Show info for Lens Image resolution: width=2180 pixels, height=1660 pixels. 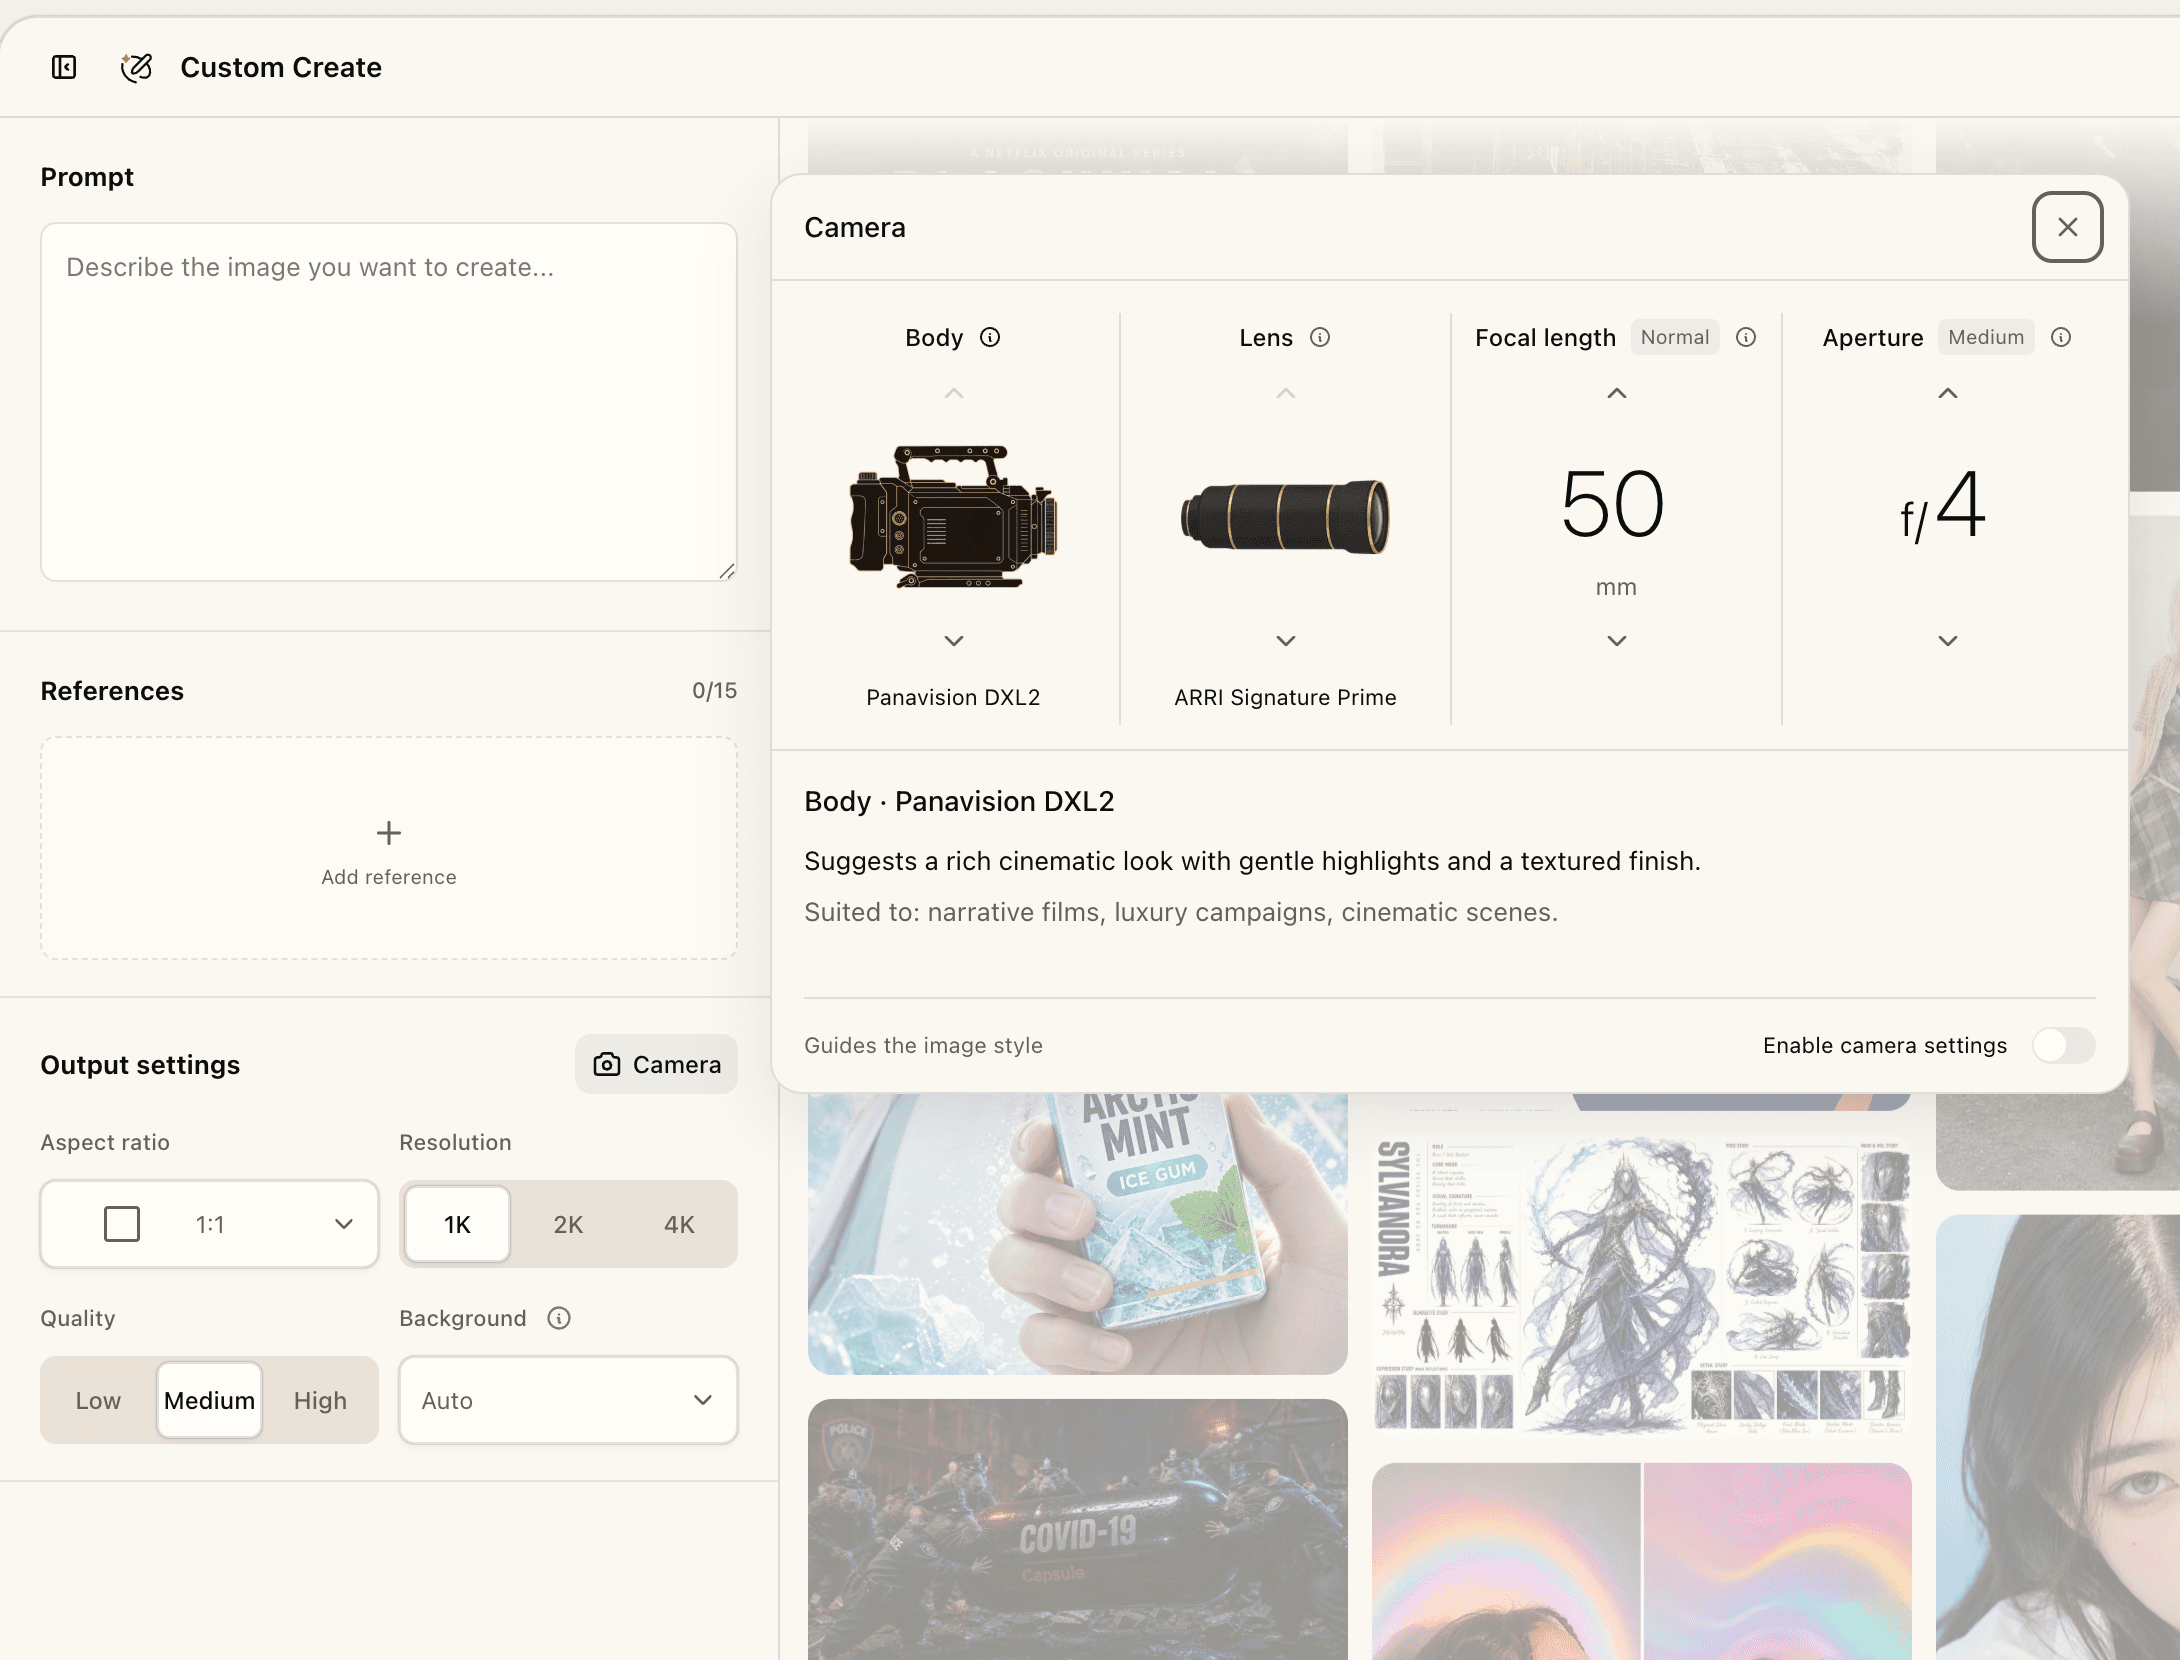tap(1319, 337)
